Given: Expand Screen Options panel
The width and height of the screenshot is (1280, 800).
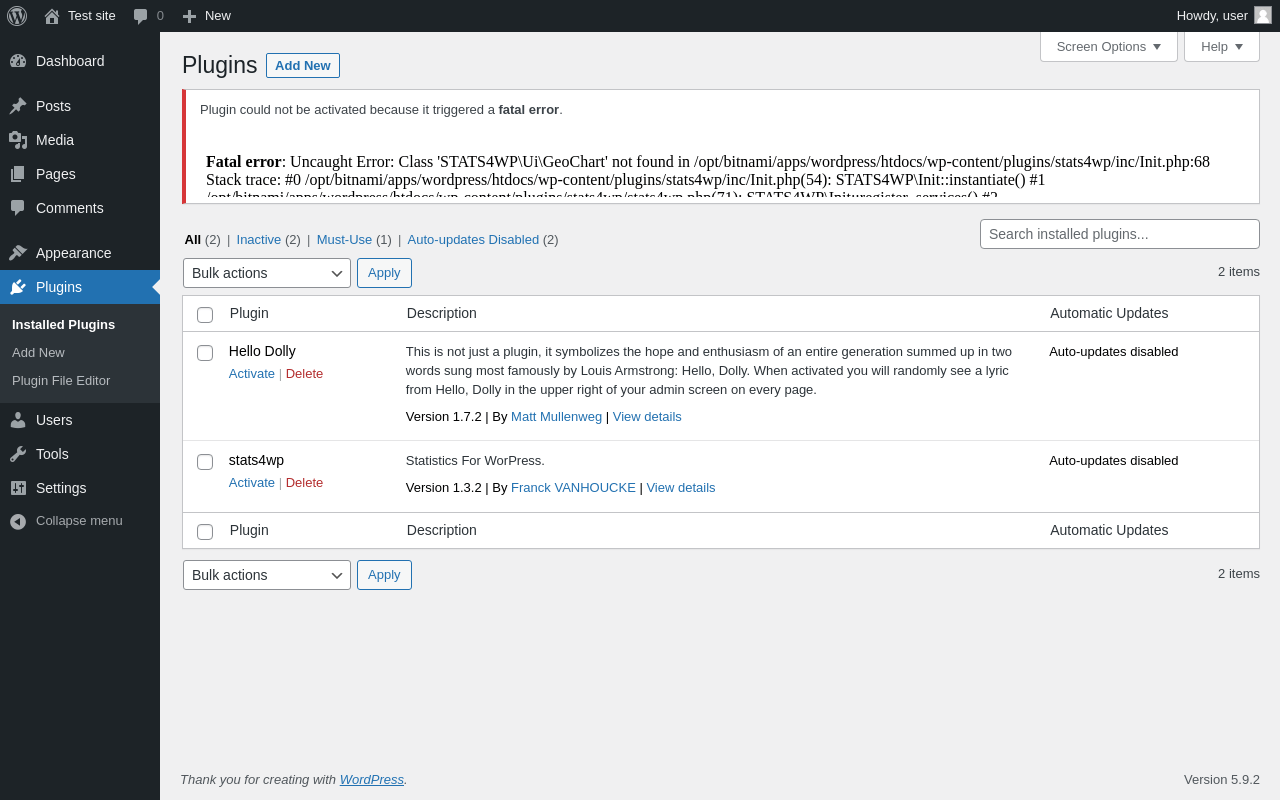Looking at the screenshot, I should (x=1109, y=46).
